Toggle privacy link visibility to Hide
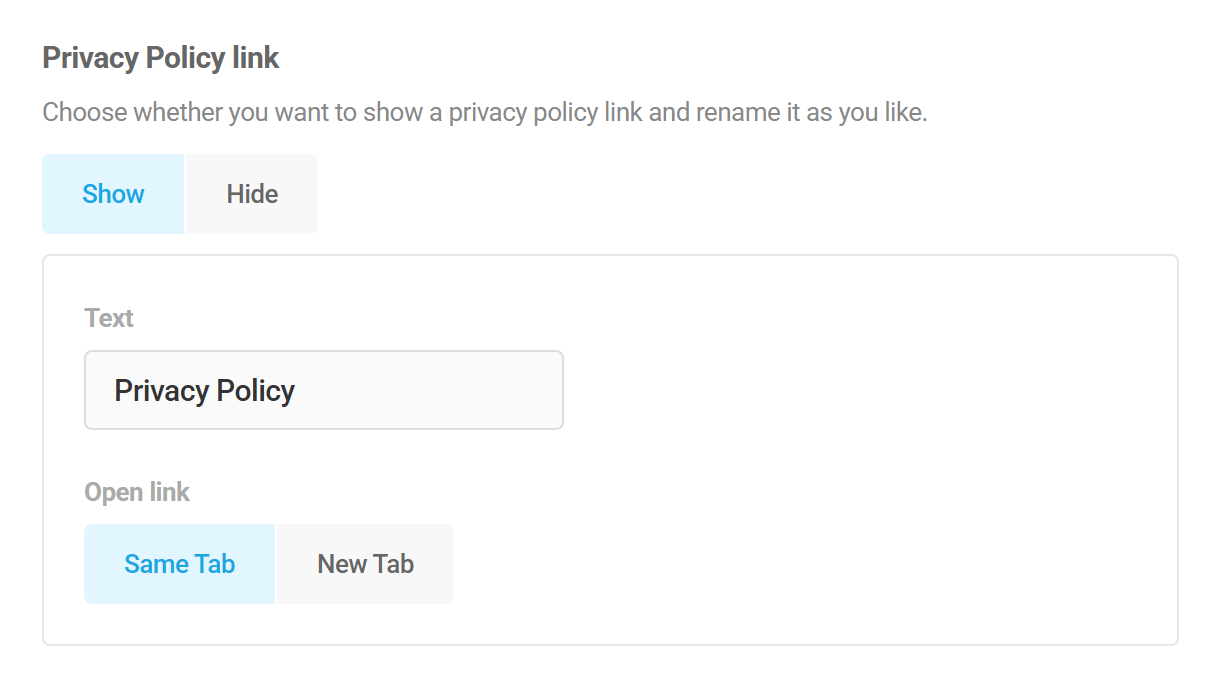Screen dimensions: 1220x688 click(250, 193)
